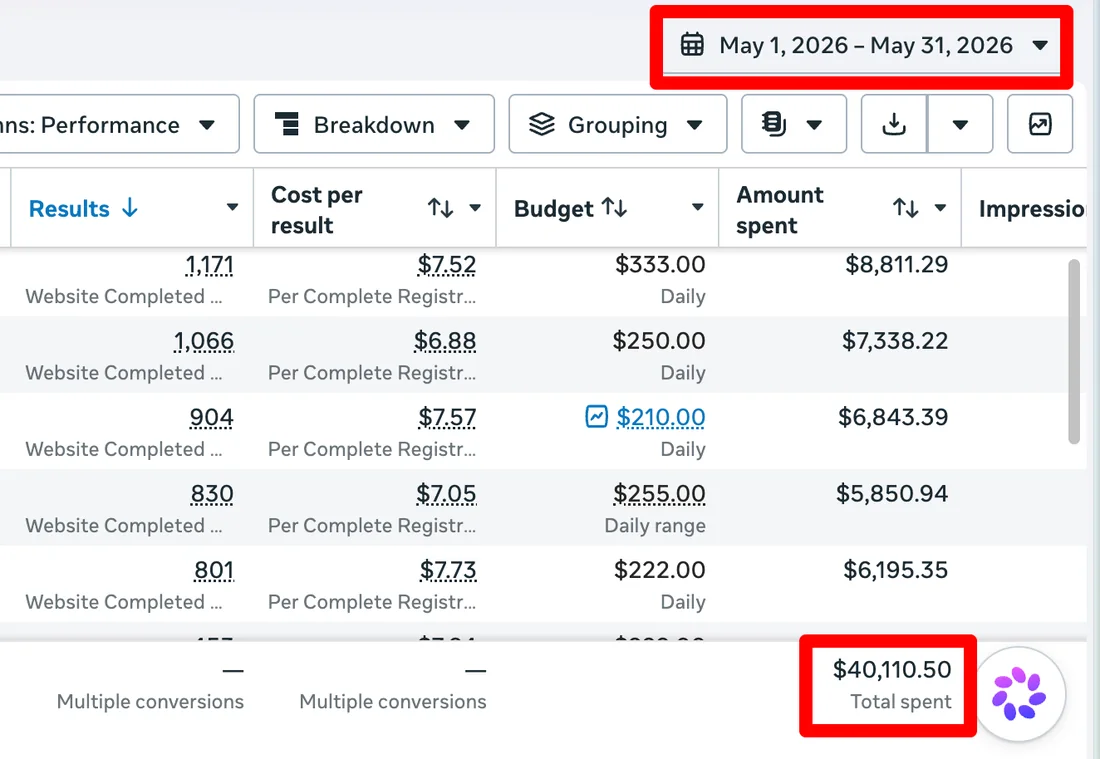Screen dimensions: 1100x759
Task: Select the $250.00 daily budget cell
Action: (659, 342)
